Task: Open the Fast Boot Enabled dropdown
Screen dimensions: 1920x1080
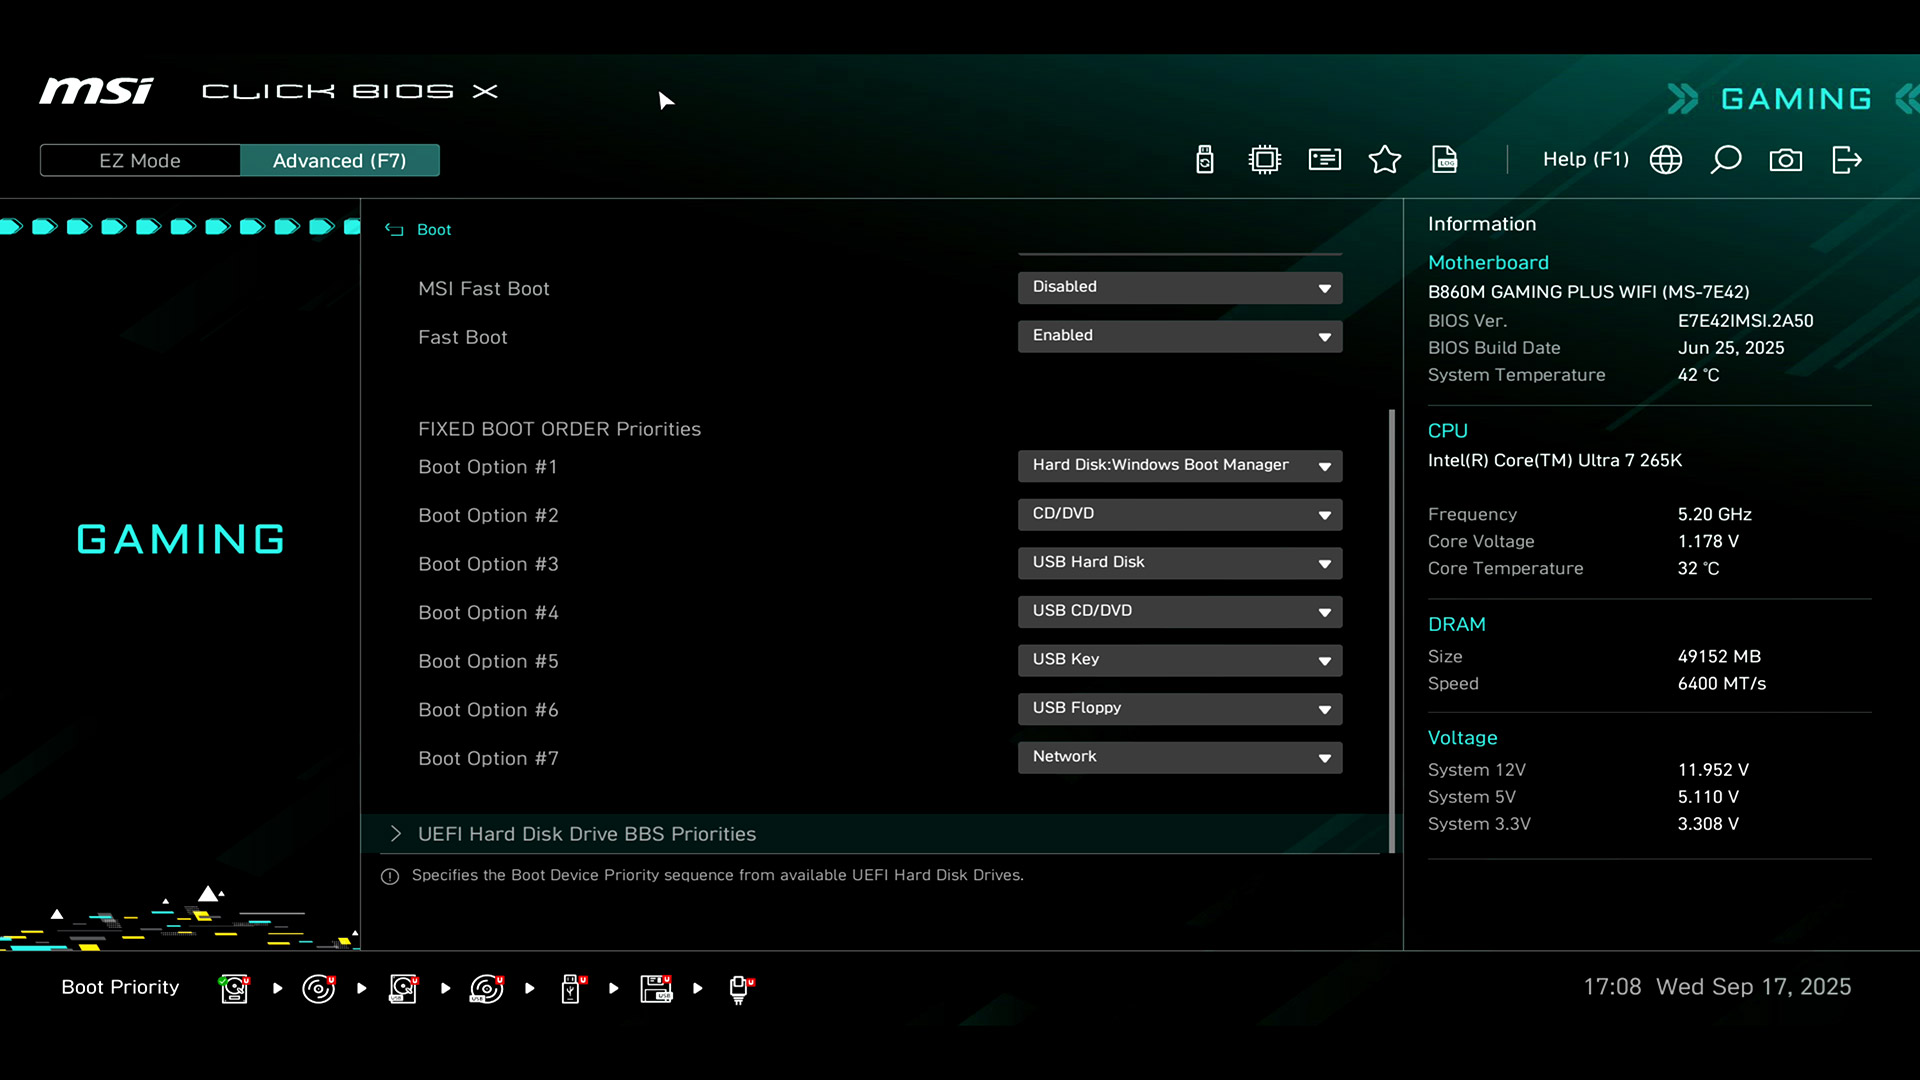Action: coord(1180,336)
